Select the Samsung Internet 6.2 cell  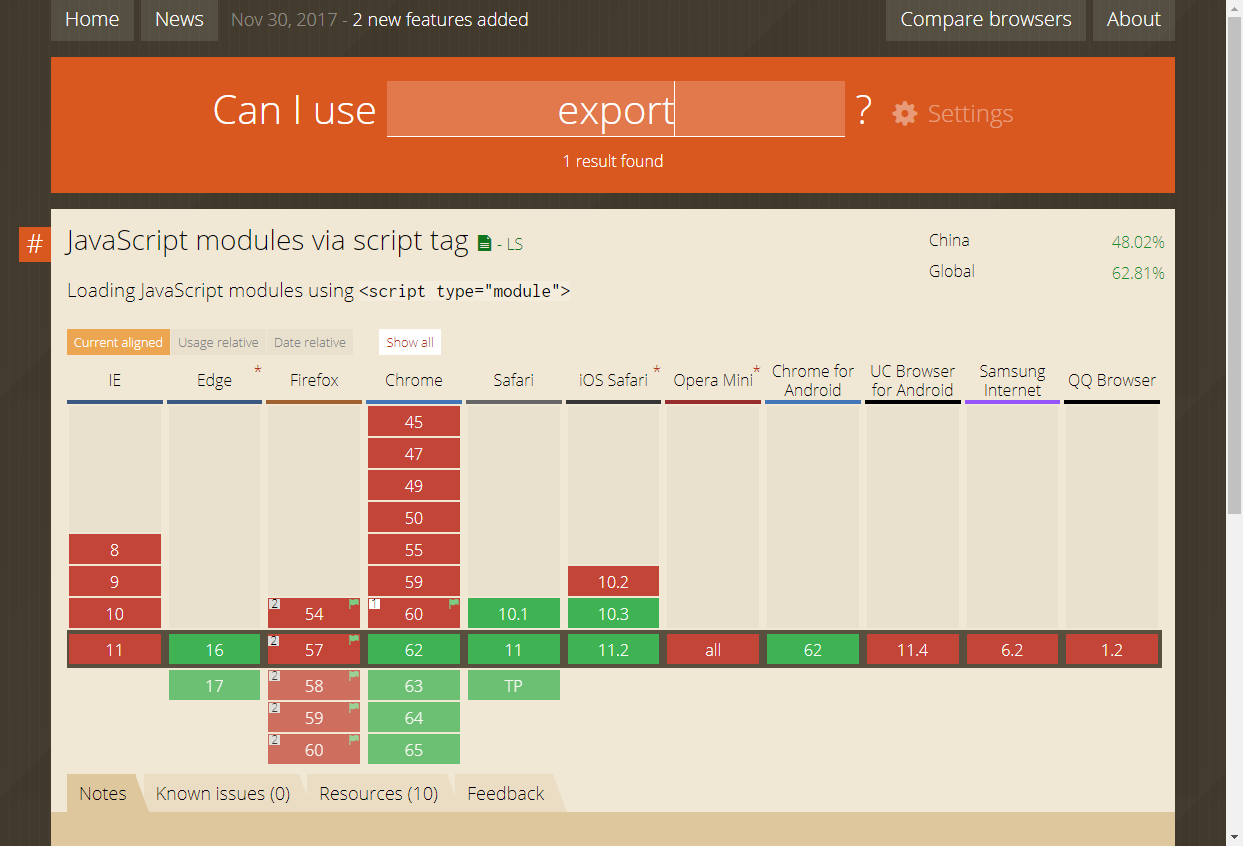(x=1013, y=650)
